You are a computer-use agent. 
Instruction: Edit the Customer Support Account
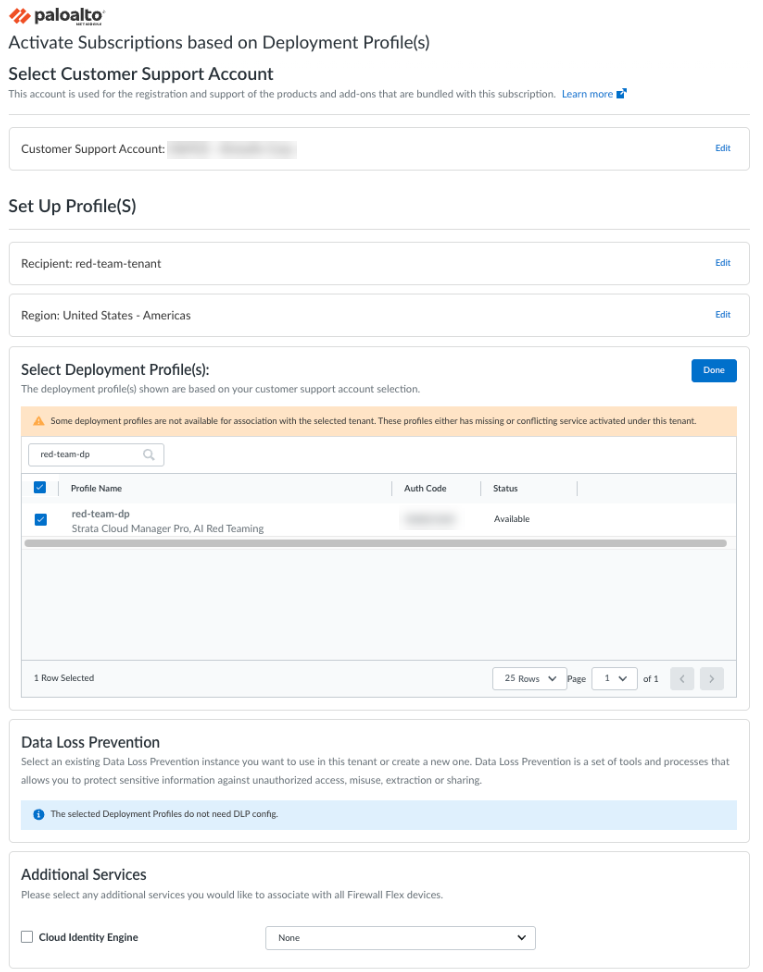click(722, 148)
